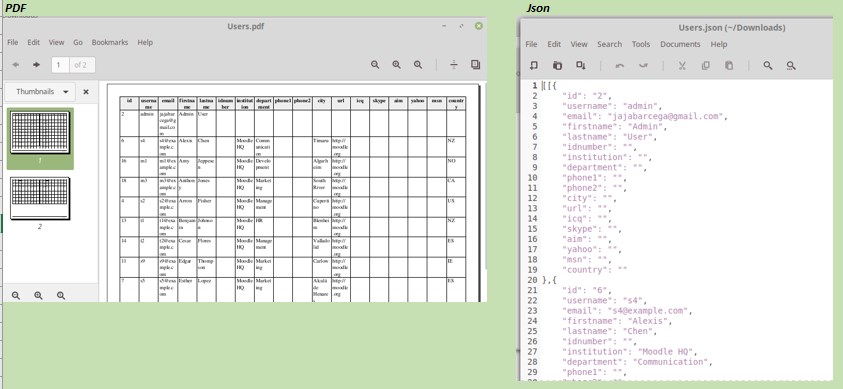Click new document icon in text editor
This screenshot has width=843, height=389.
coord(534,66)
